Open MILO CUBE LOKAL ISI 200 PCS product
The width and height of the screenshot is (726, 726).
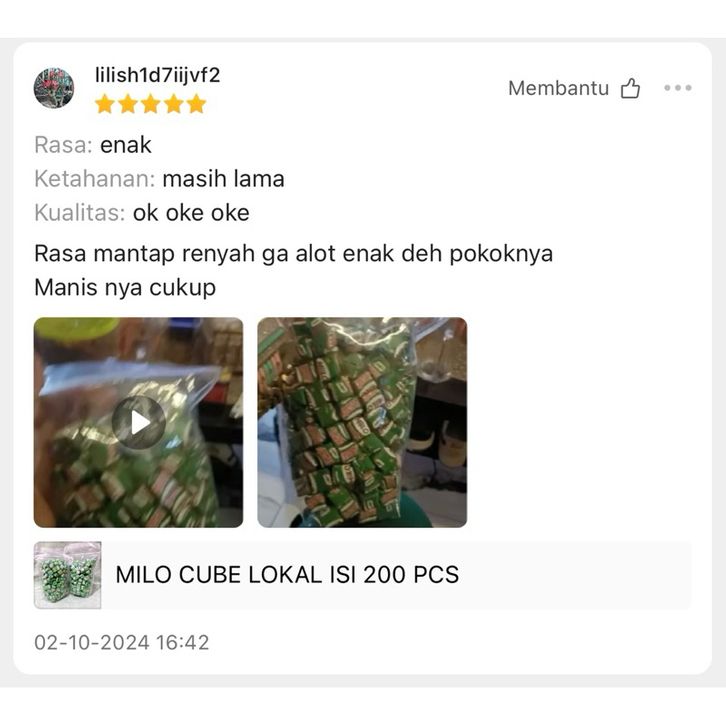click(x=287, y=575)
